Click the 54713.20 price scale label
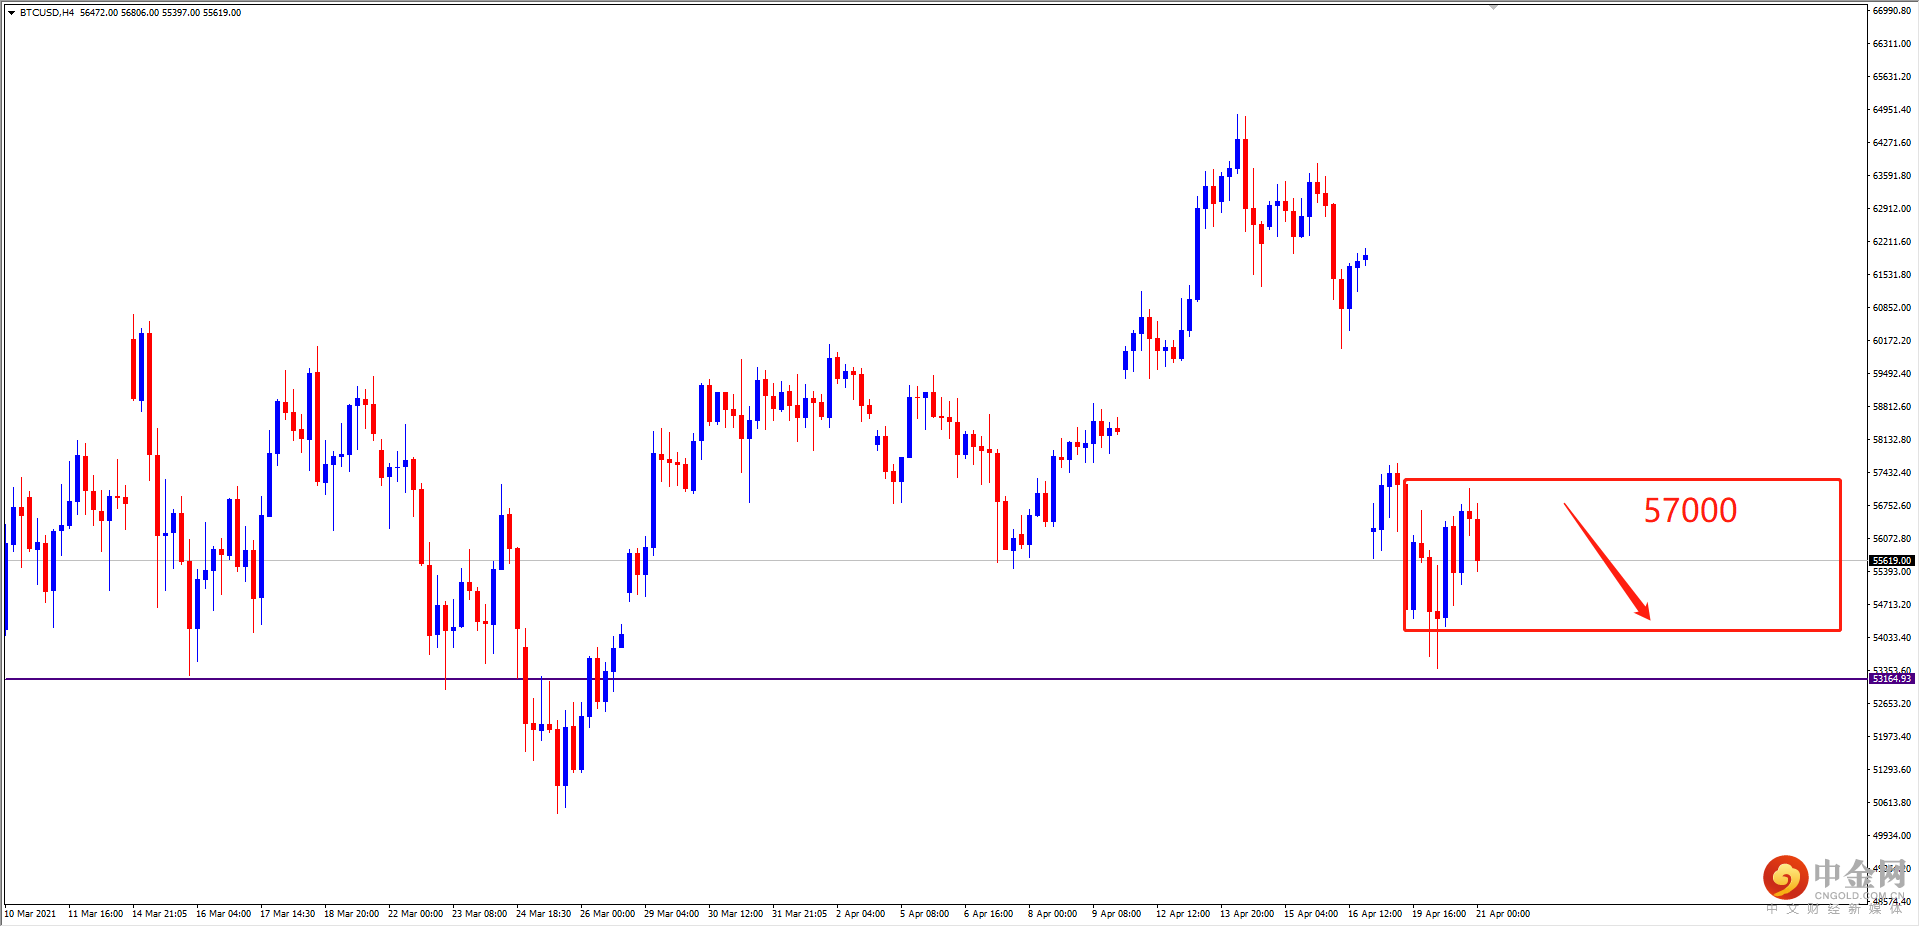1920x927 pixels. 1891,605
